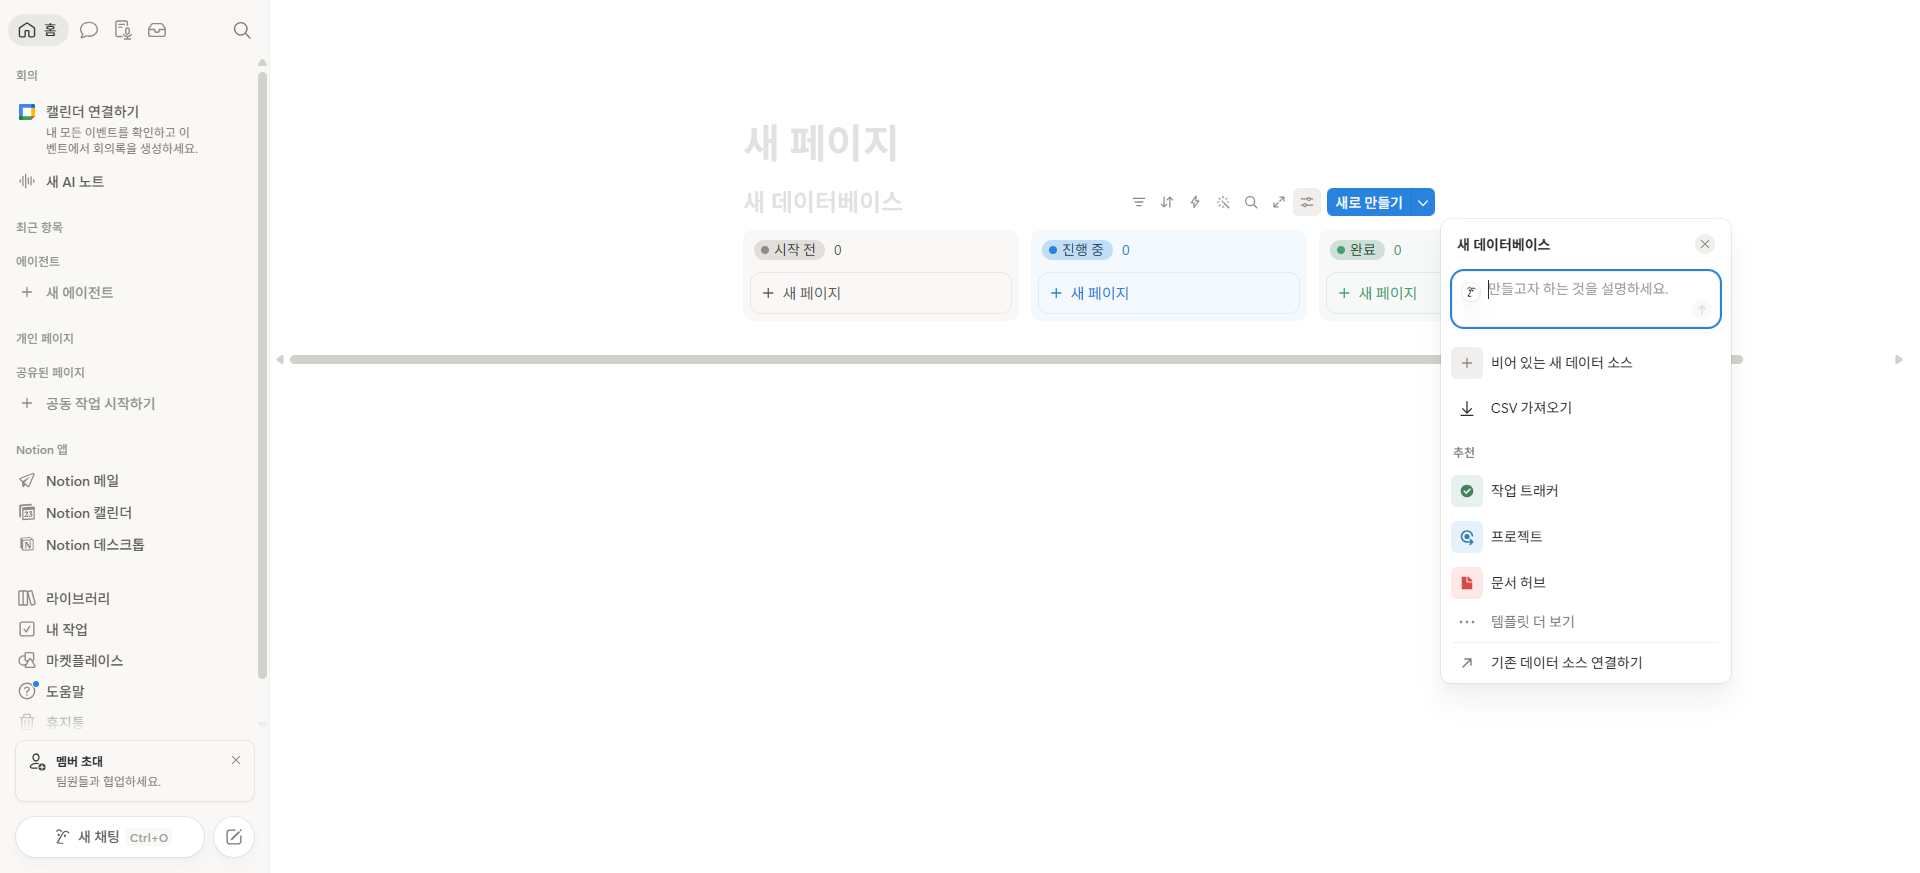Open view settings sliders icon
Screen dimensions: 1920x873
[1307, 202]
